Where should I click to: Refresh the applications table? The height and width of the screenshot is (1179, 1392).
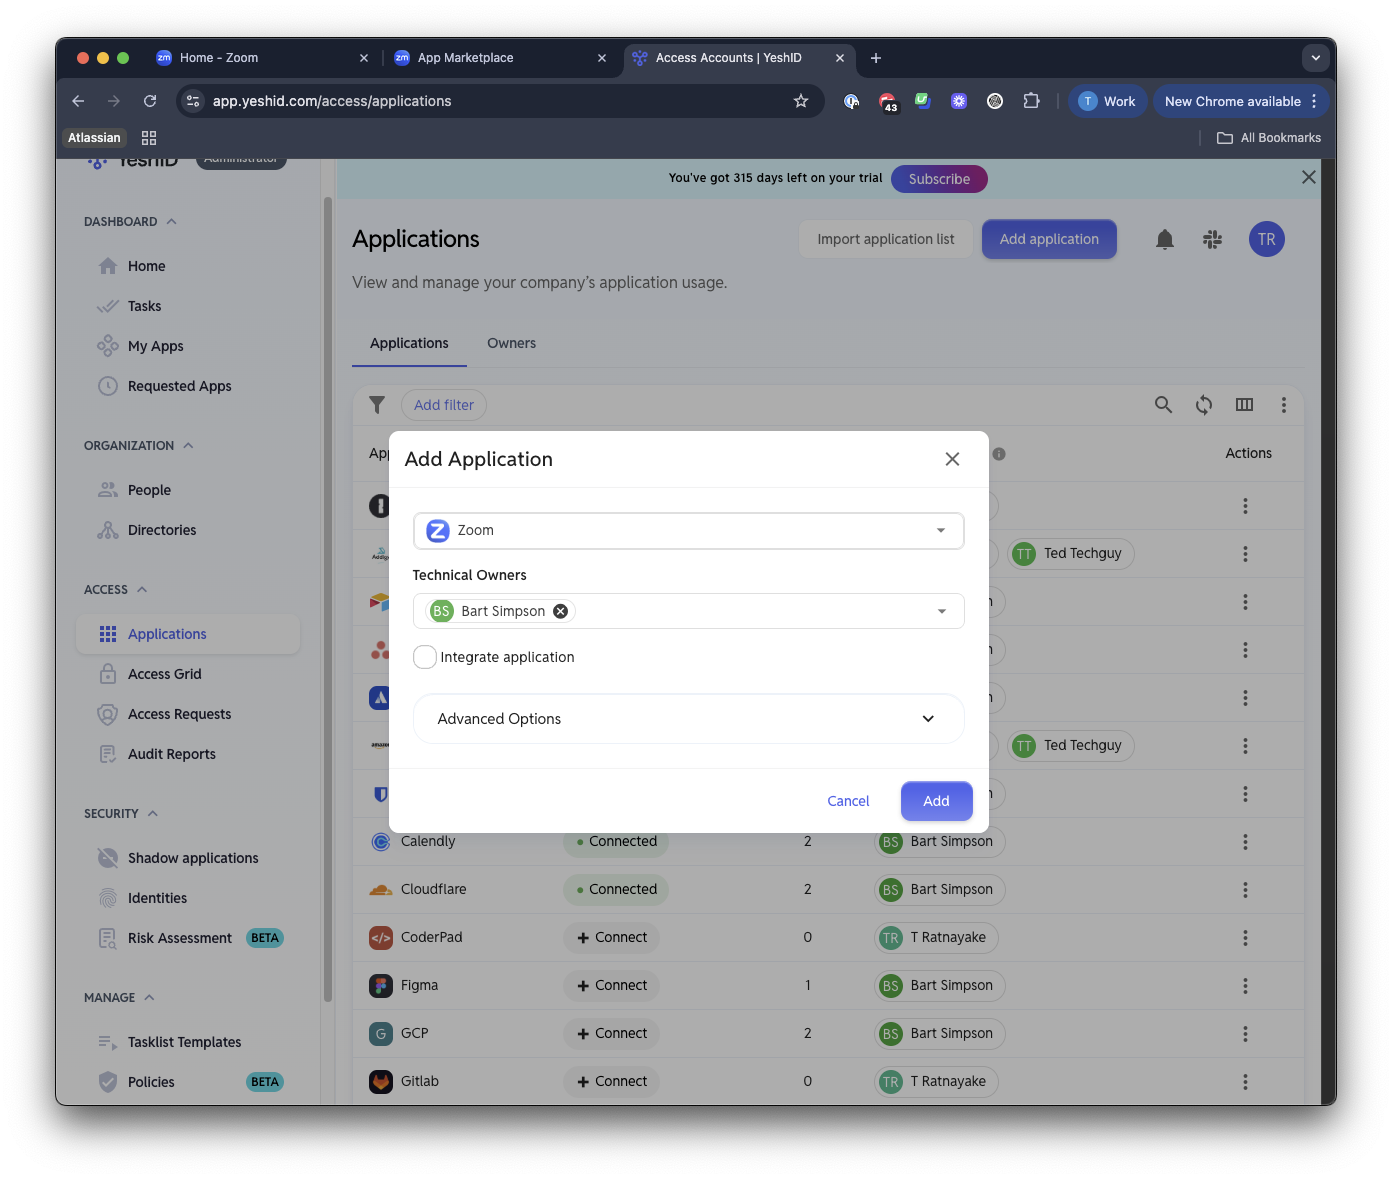tap(1204, 405)
